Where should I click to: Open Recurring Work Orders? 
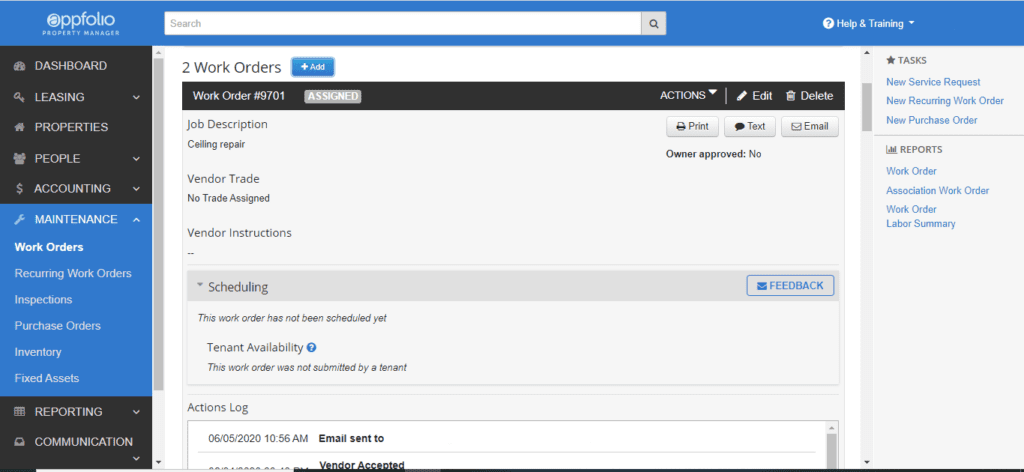73,274
